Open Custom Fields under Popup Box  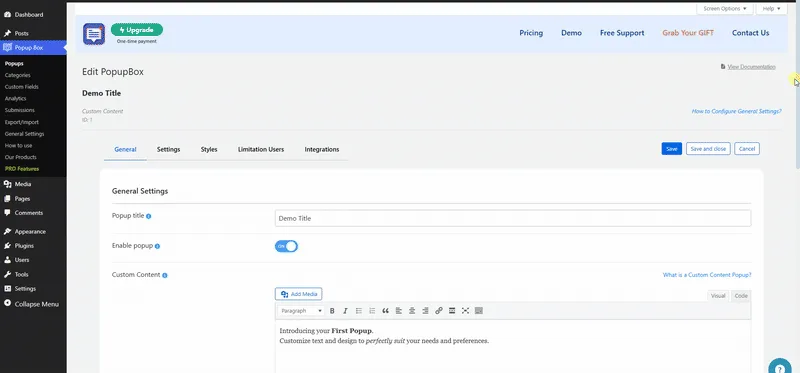[21, 87]
